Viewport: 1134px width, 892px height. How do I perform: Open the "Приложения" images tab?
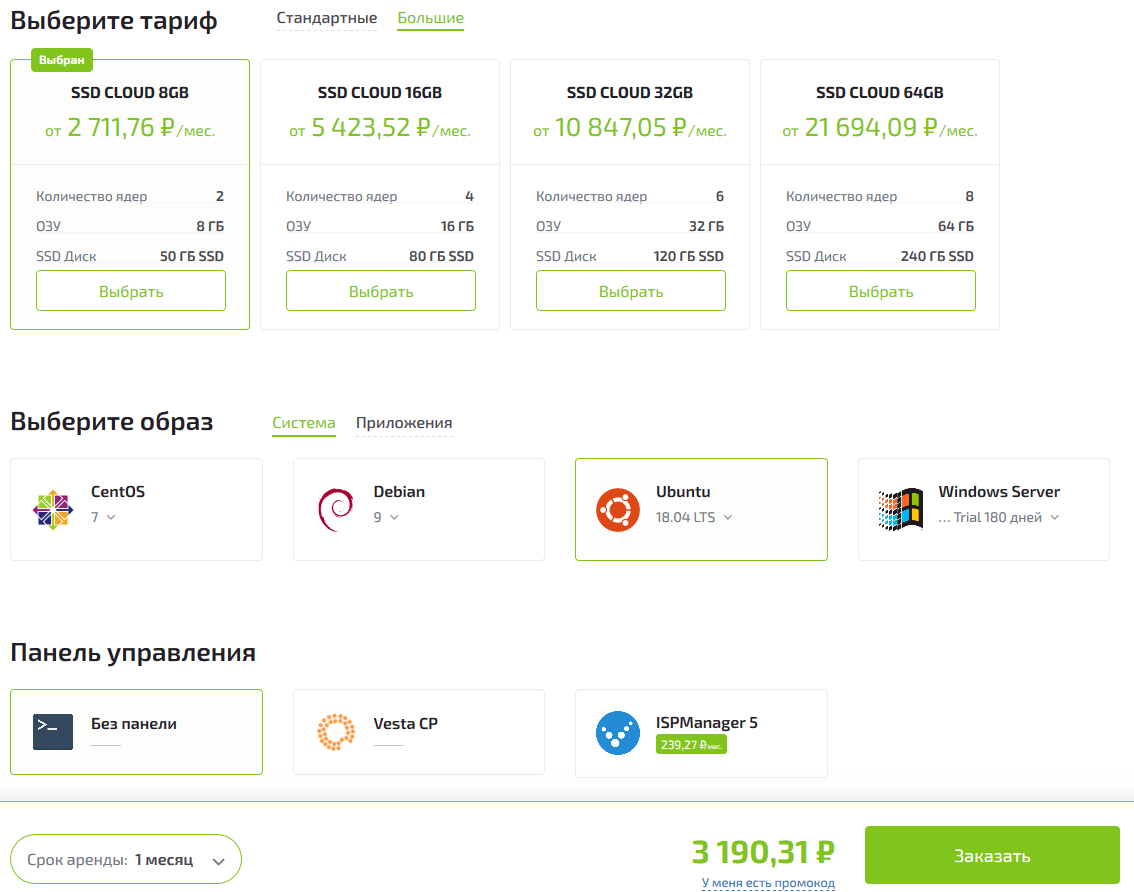point(404,423)
